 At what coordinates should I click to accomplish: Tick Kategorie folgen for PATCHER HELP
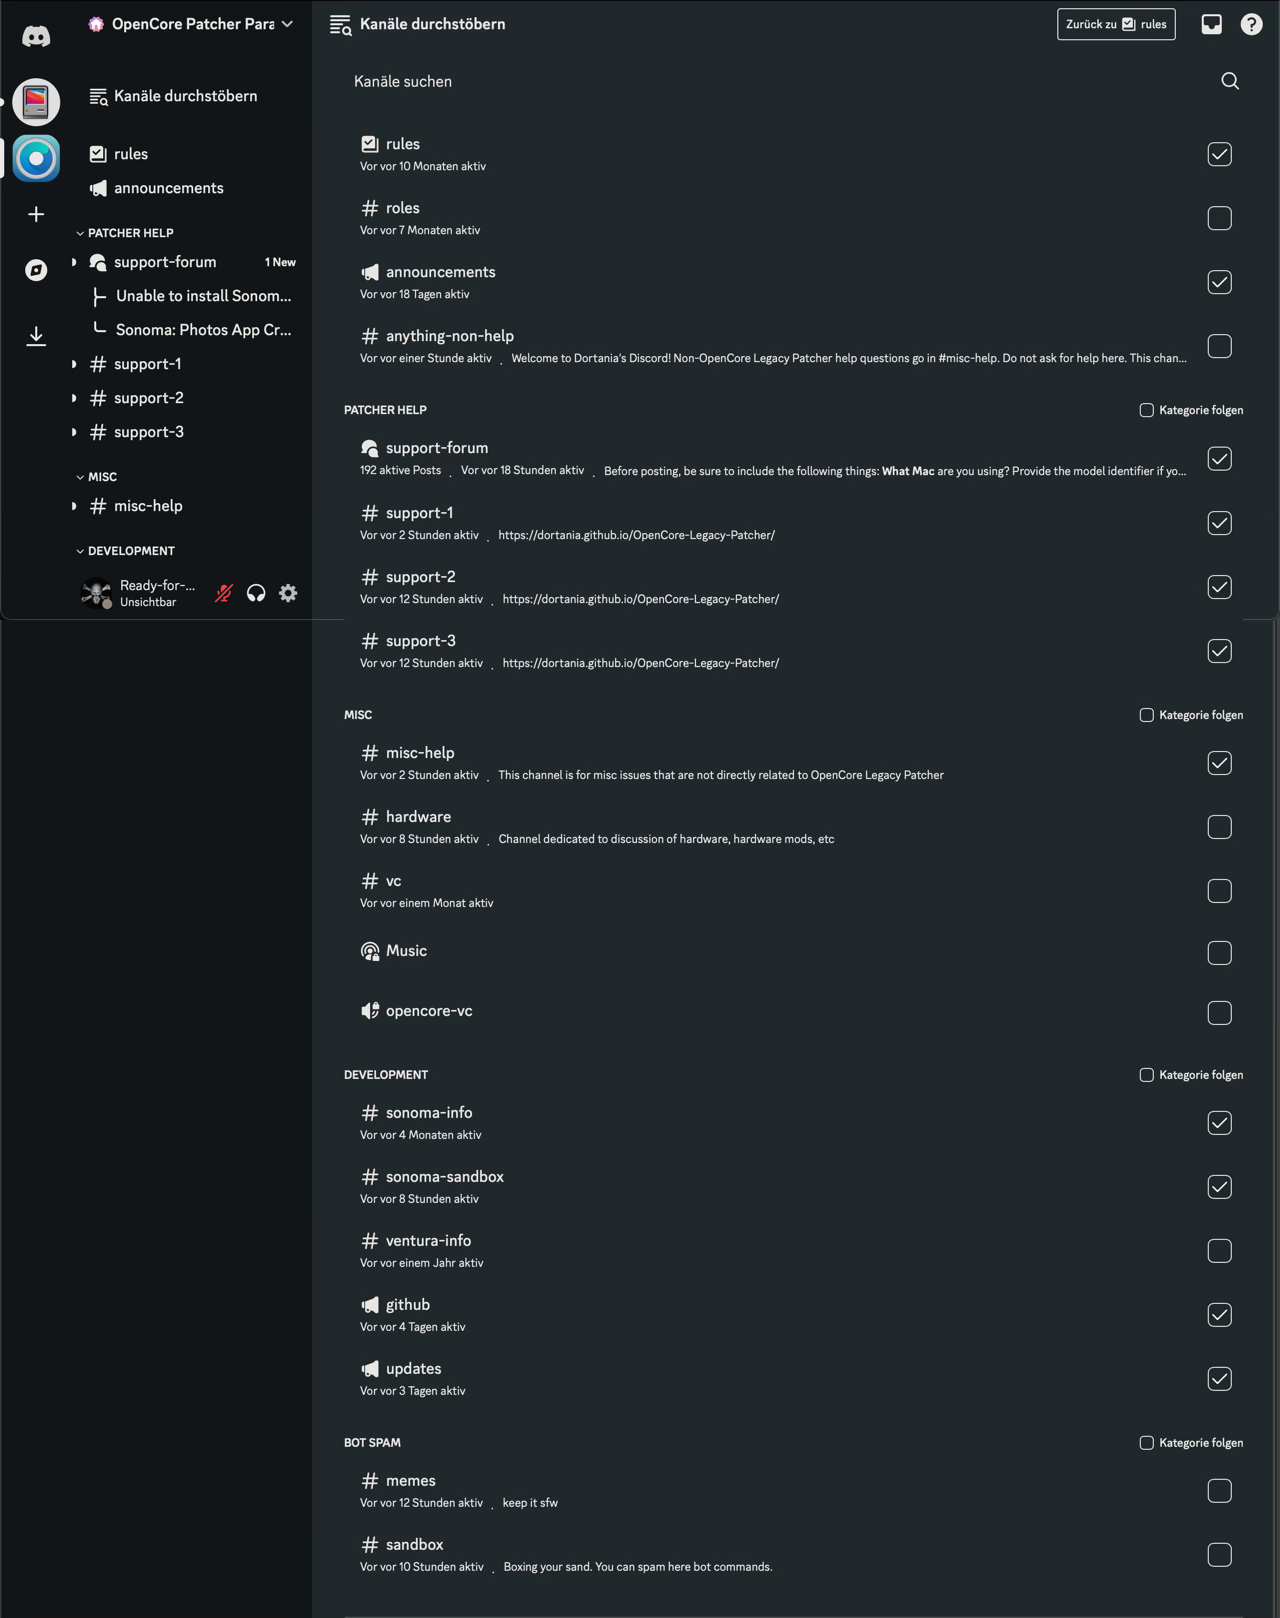click(x=1147, y=410)
